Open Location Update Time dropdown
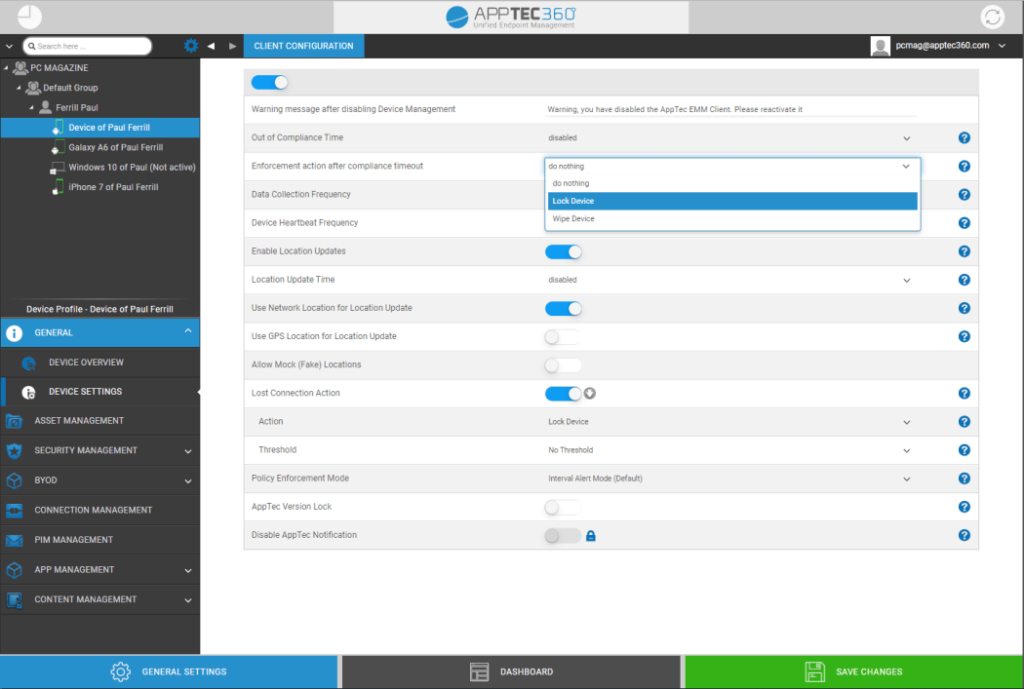1024x689 pixels. pyautogui.click(x=731, y=280)
